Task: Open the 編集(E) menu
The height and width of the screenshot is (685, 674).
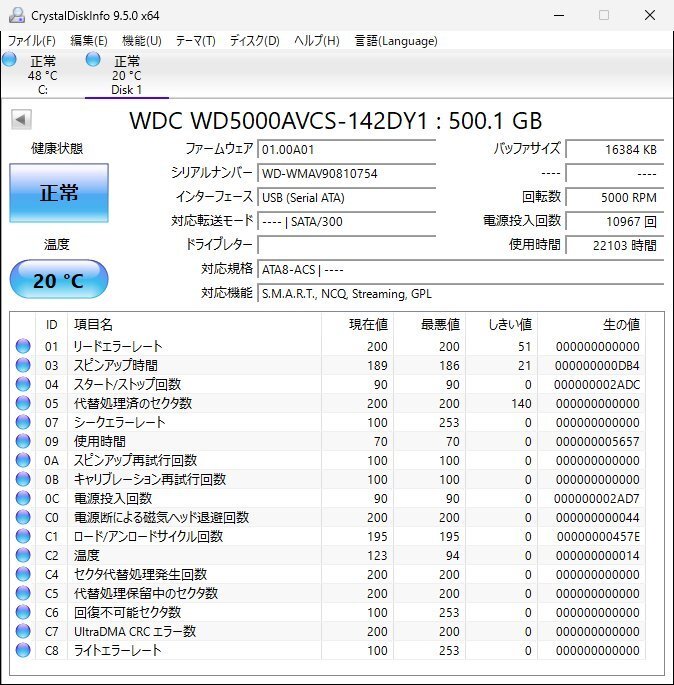Action: tap(89, 41)
